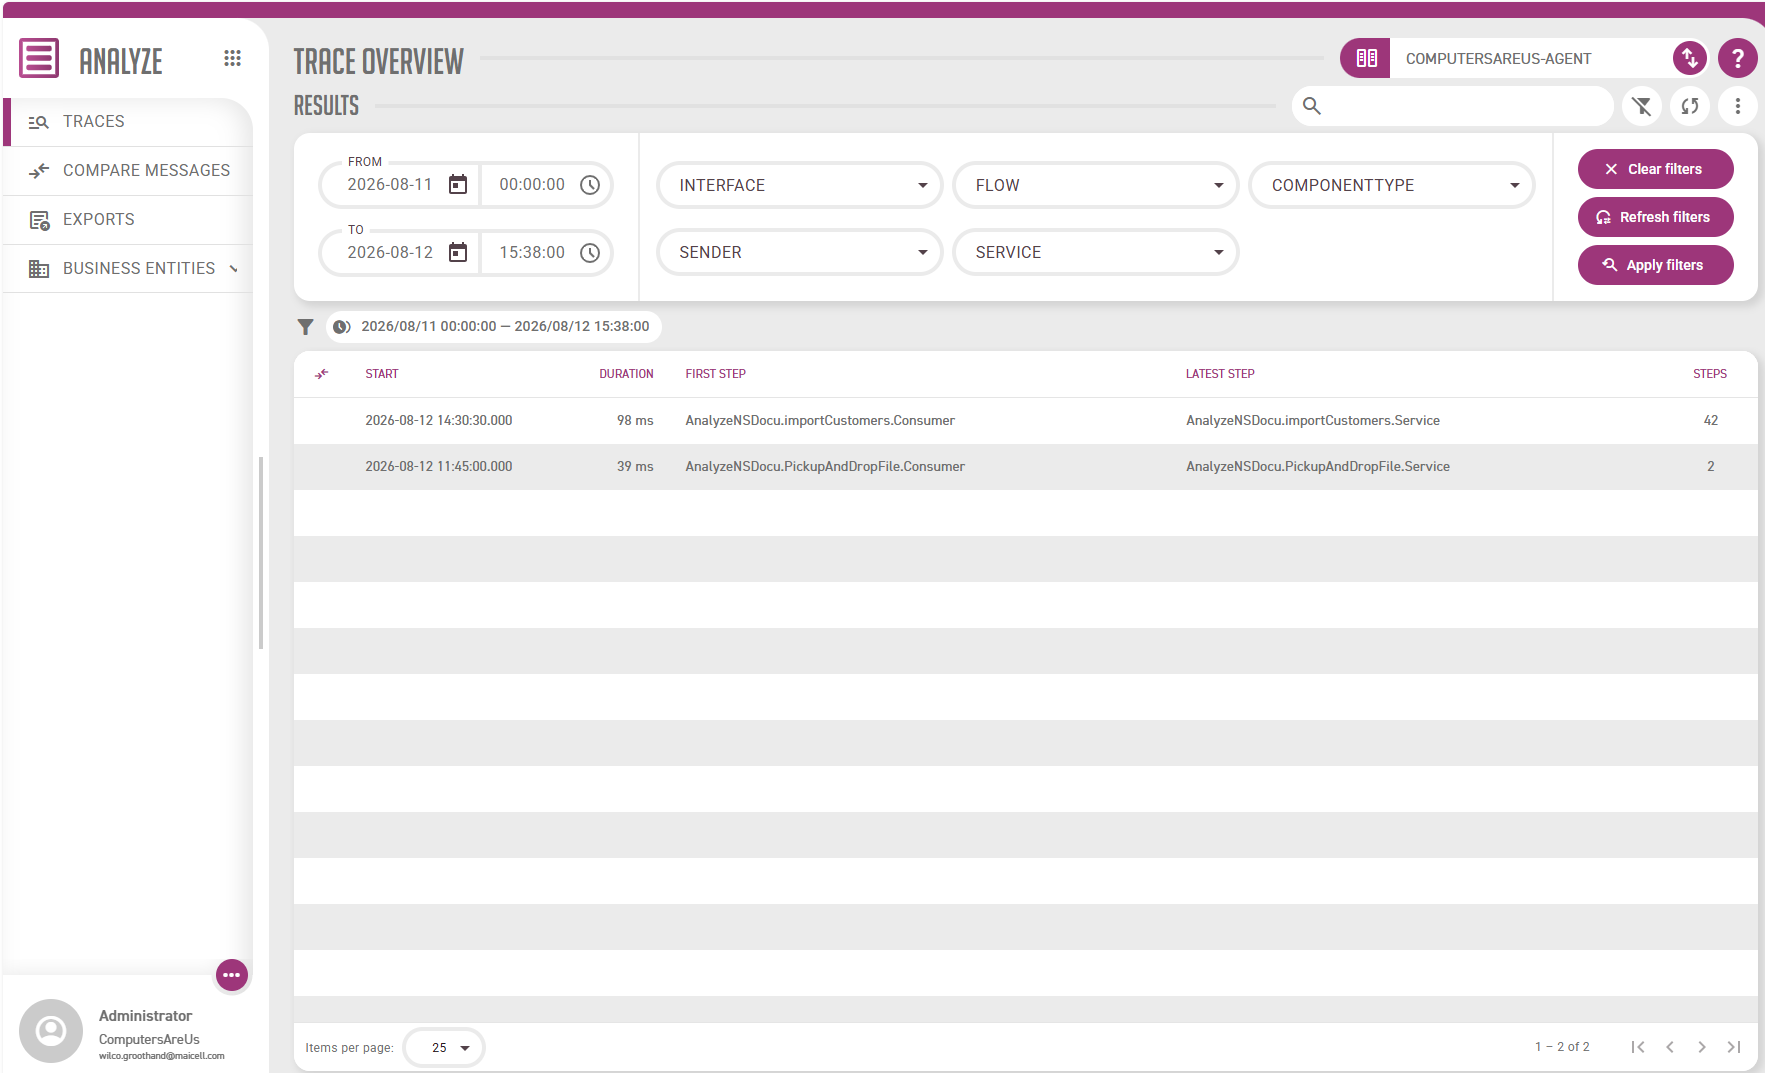
Task: Click the Clear filters button
Action: coord(1656,169)
